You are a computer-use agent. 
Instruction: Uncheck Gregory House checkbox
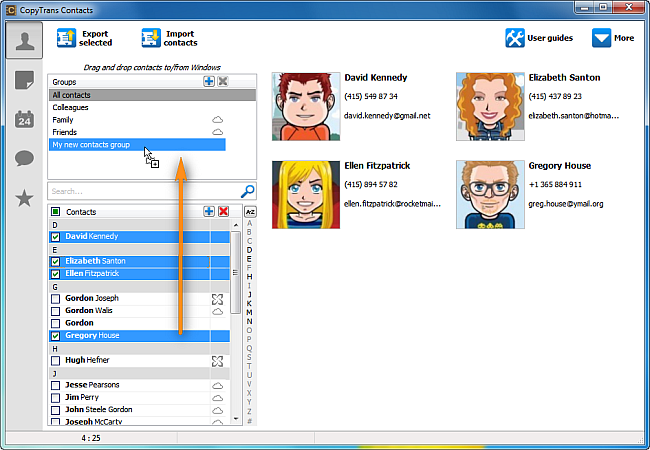pyautogui.click(x=55, y=336)
